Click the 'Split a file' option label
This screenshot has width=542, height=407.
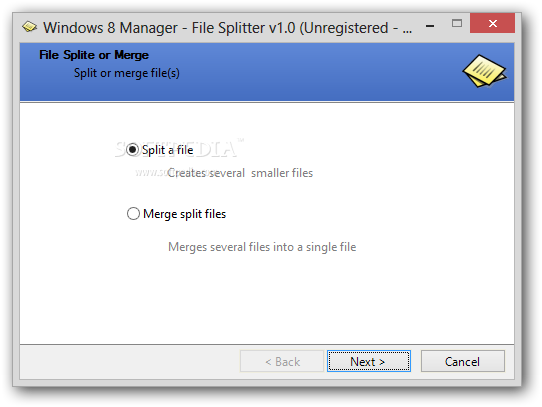[168, 150]
